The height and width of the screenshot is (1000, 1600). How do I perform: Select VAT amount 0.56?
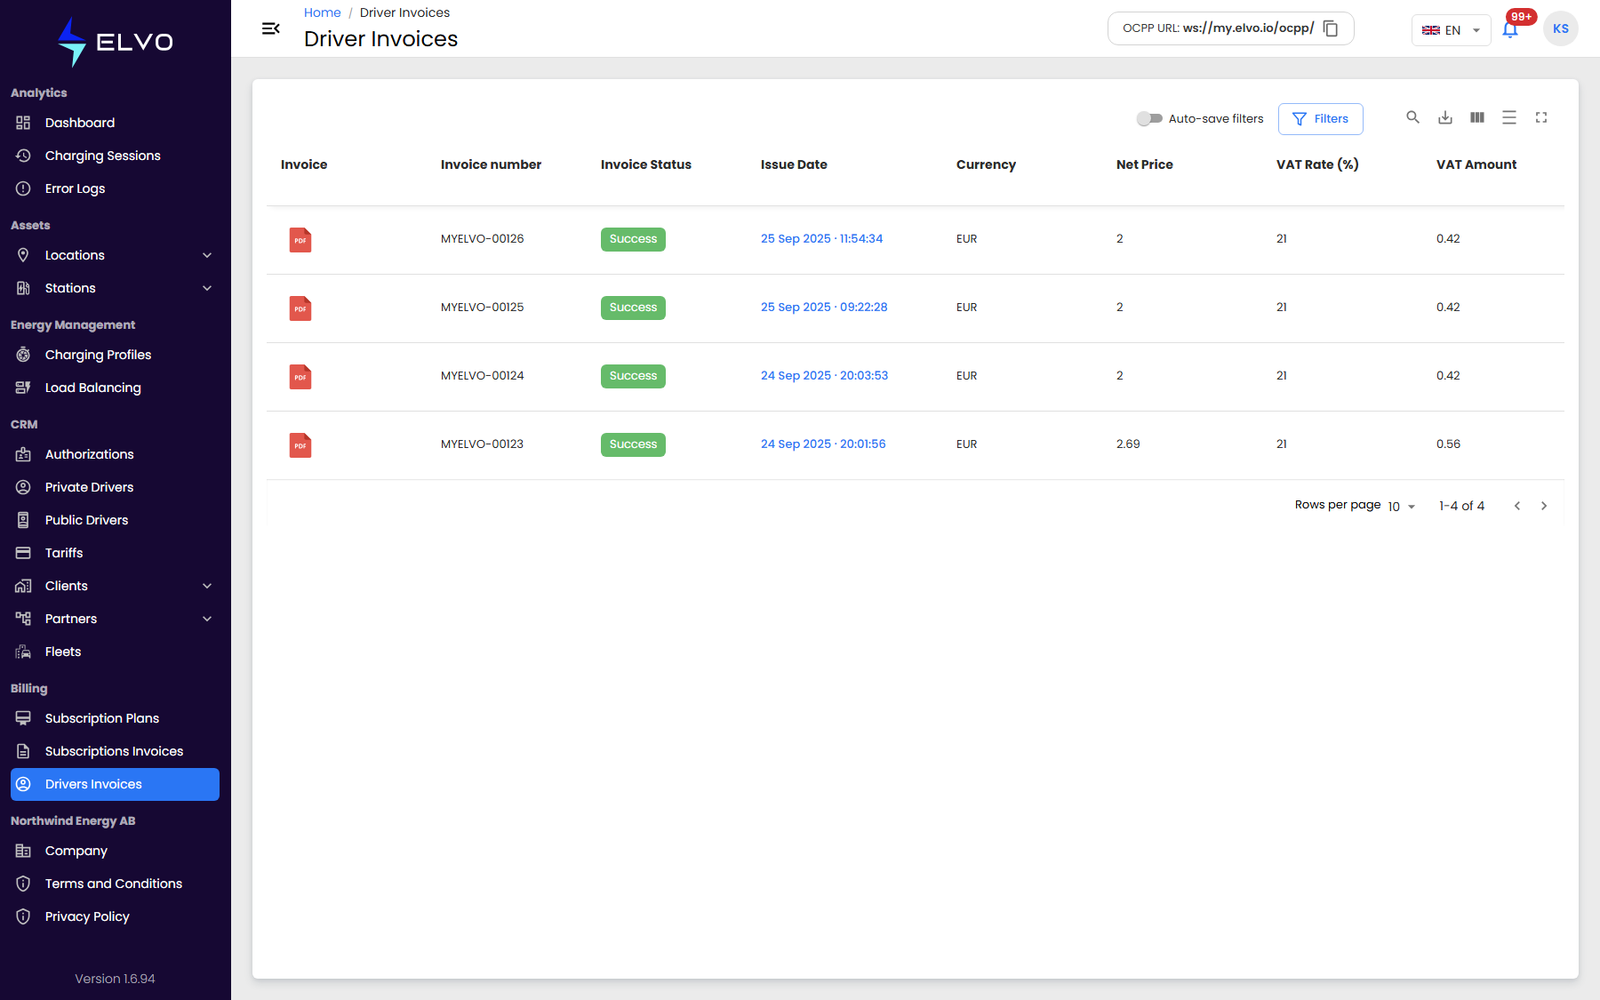coord(1448,444)
